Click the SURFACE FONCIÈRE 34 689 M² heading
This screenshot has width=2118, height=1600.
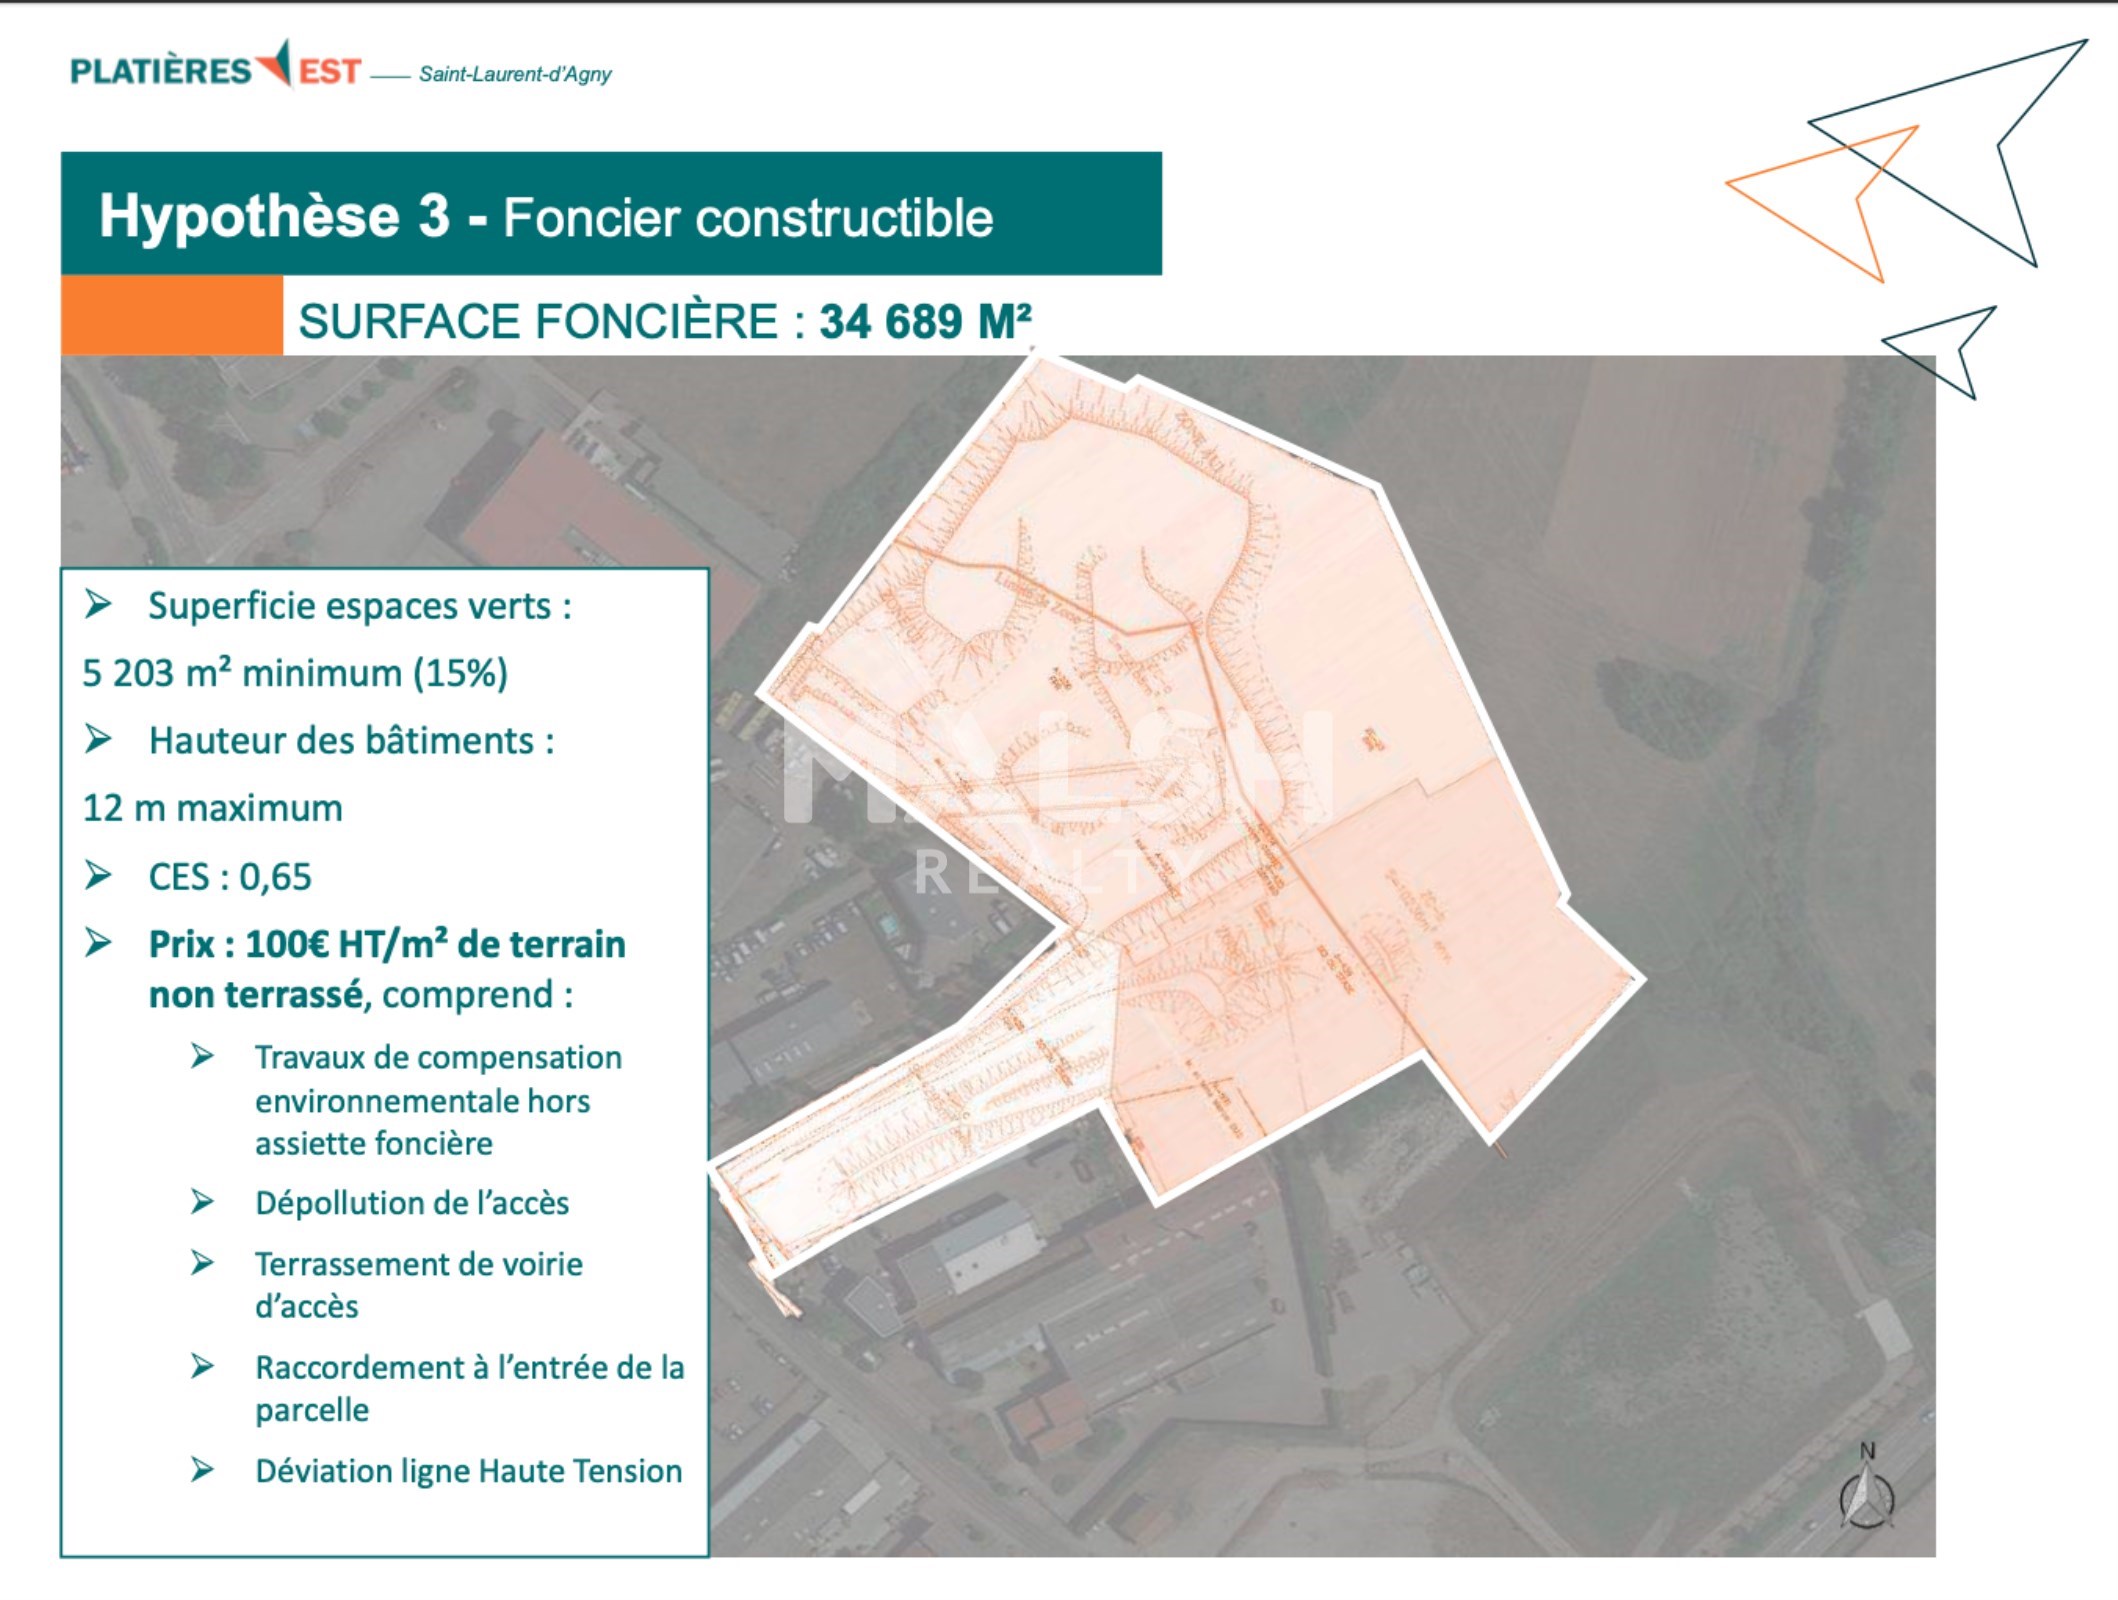[664, 322]
